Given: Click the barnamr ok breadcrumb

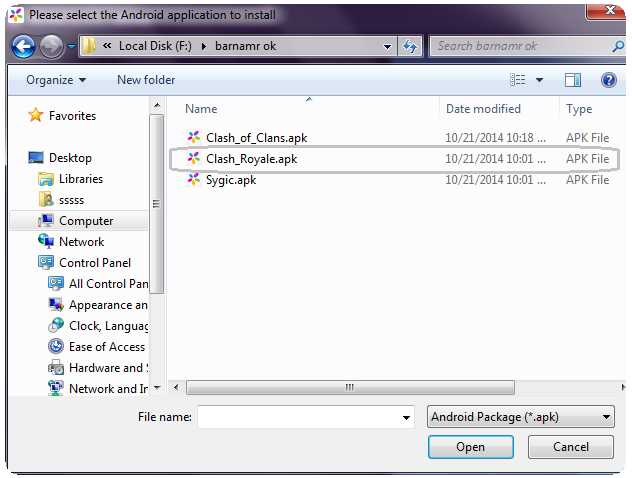Looking at the screenshot, I should 245,46.
